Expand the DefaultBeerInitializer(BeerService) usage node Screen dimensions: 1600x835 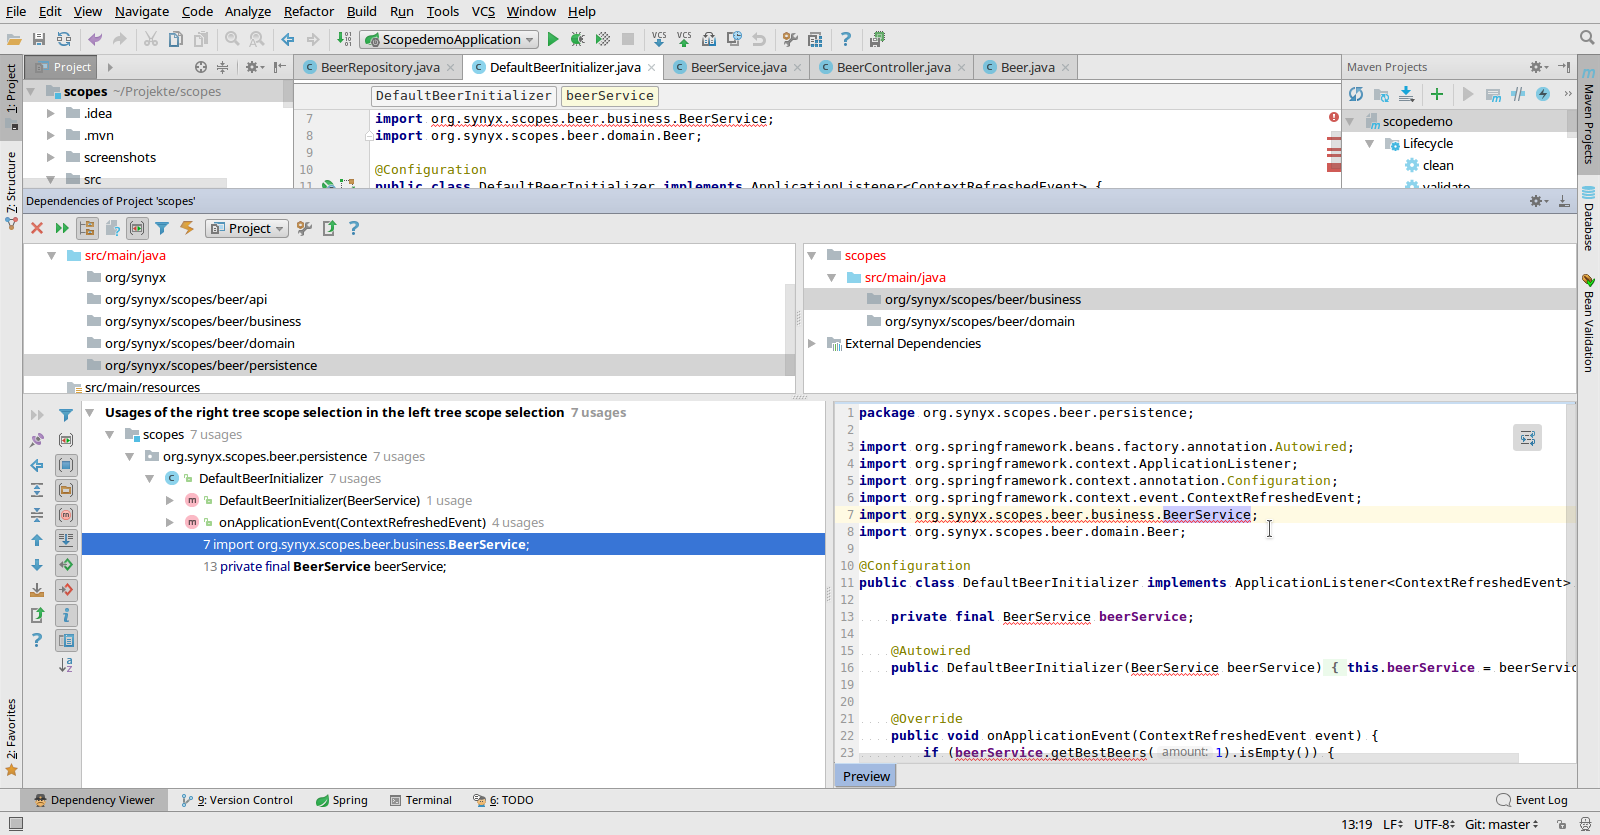coord(170,500)
